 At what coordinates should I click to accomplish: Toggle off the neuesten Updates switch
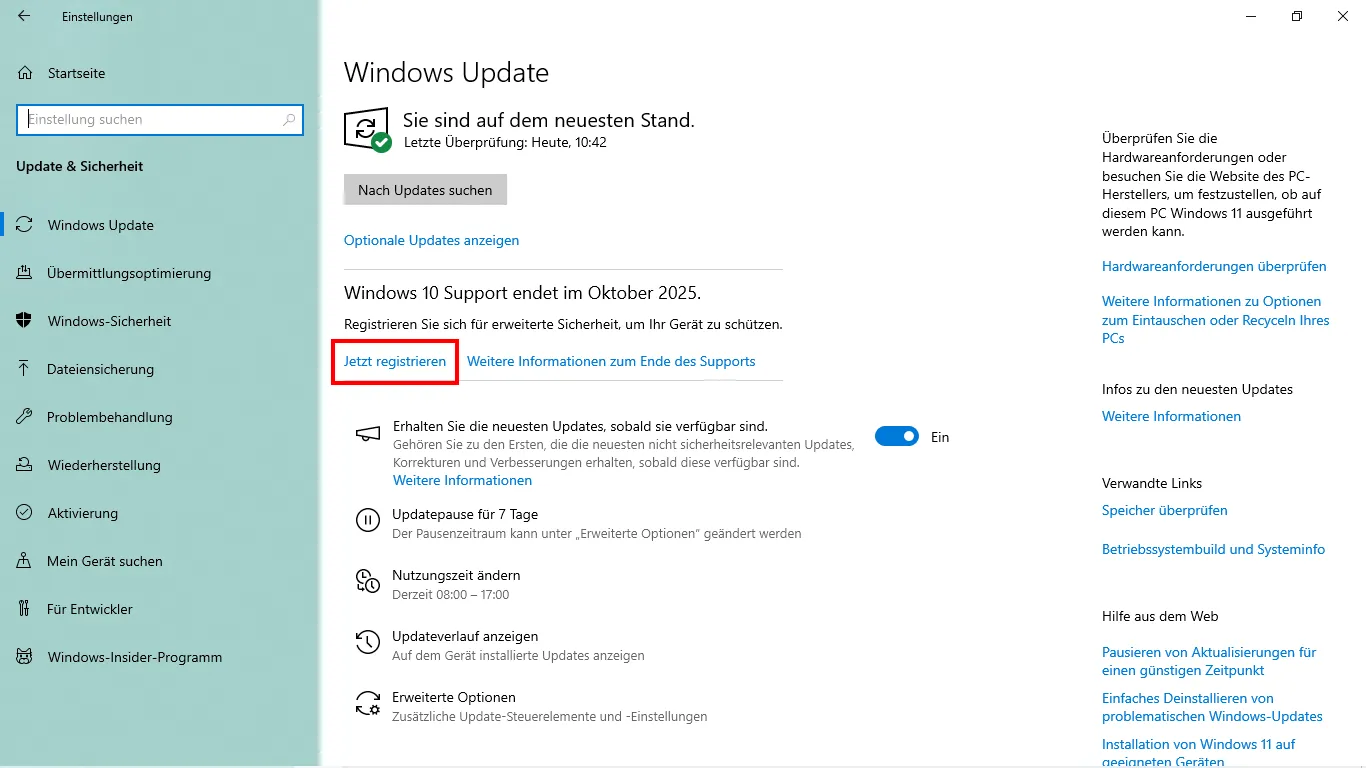tap(896, 437)
